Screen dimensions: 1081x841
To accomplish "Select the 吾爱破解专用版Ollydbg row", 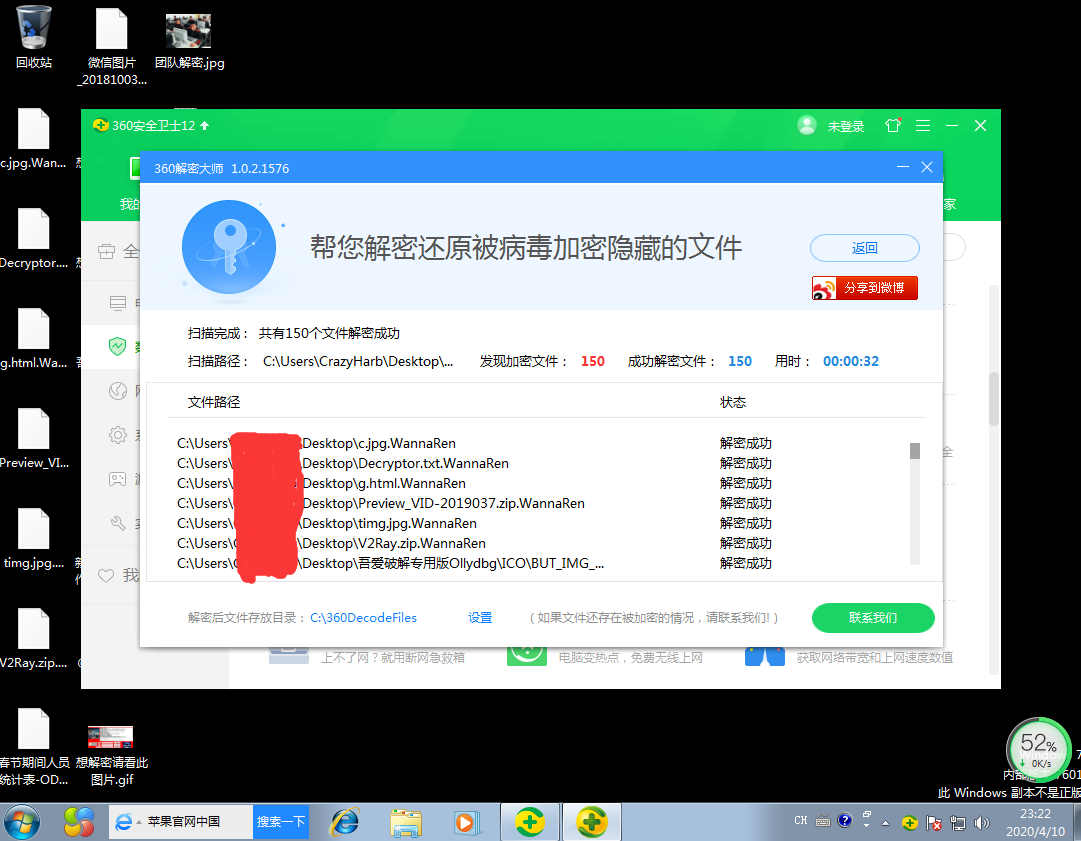I will pos(474,563).
